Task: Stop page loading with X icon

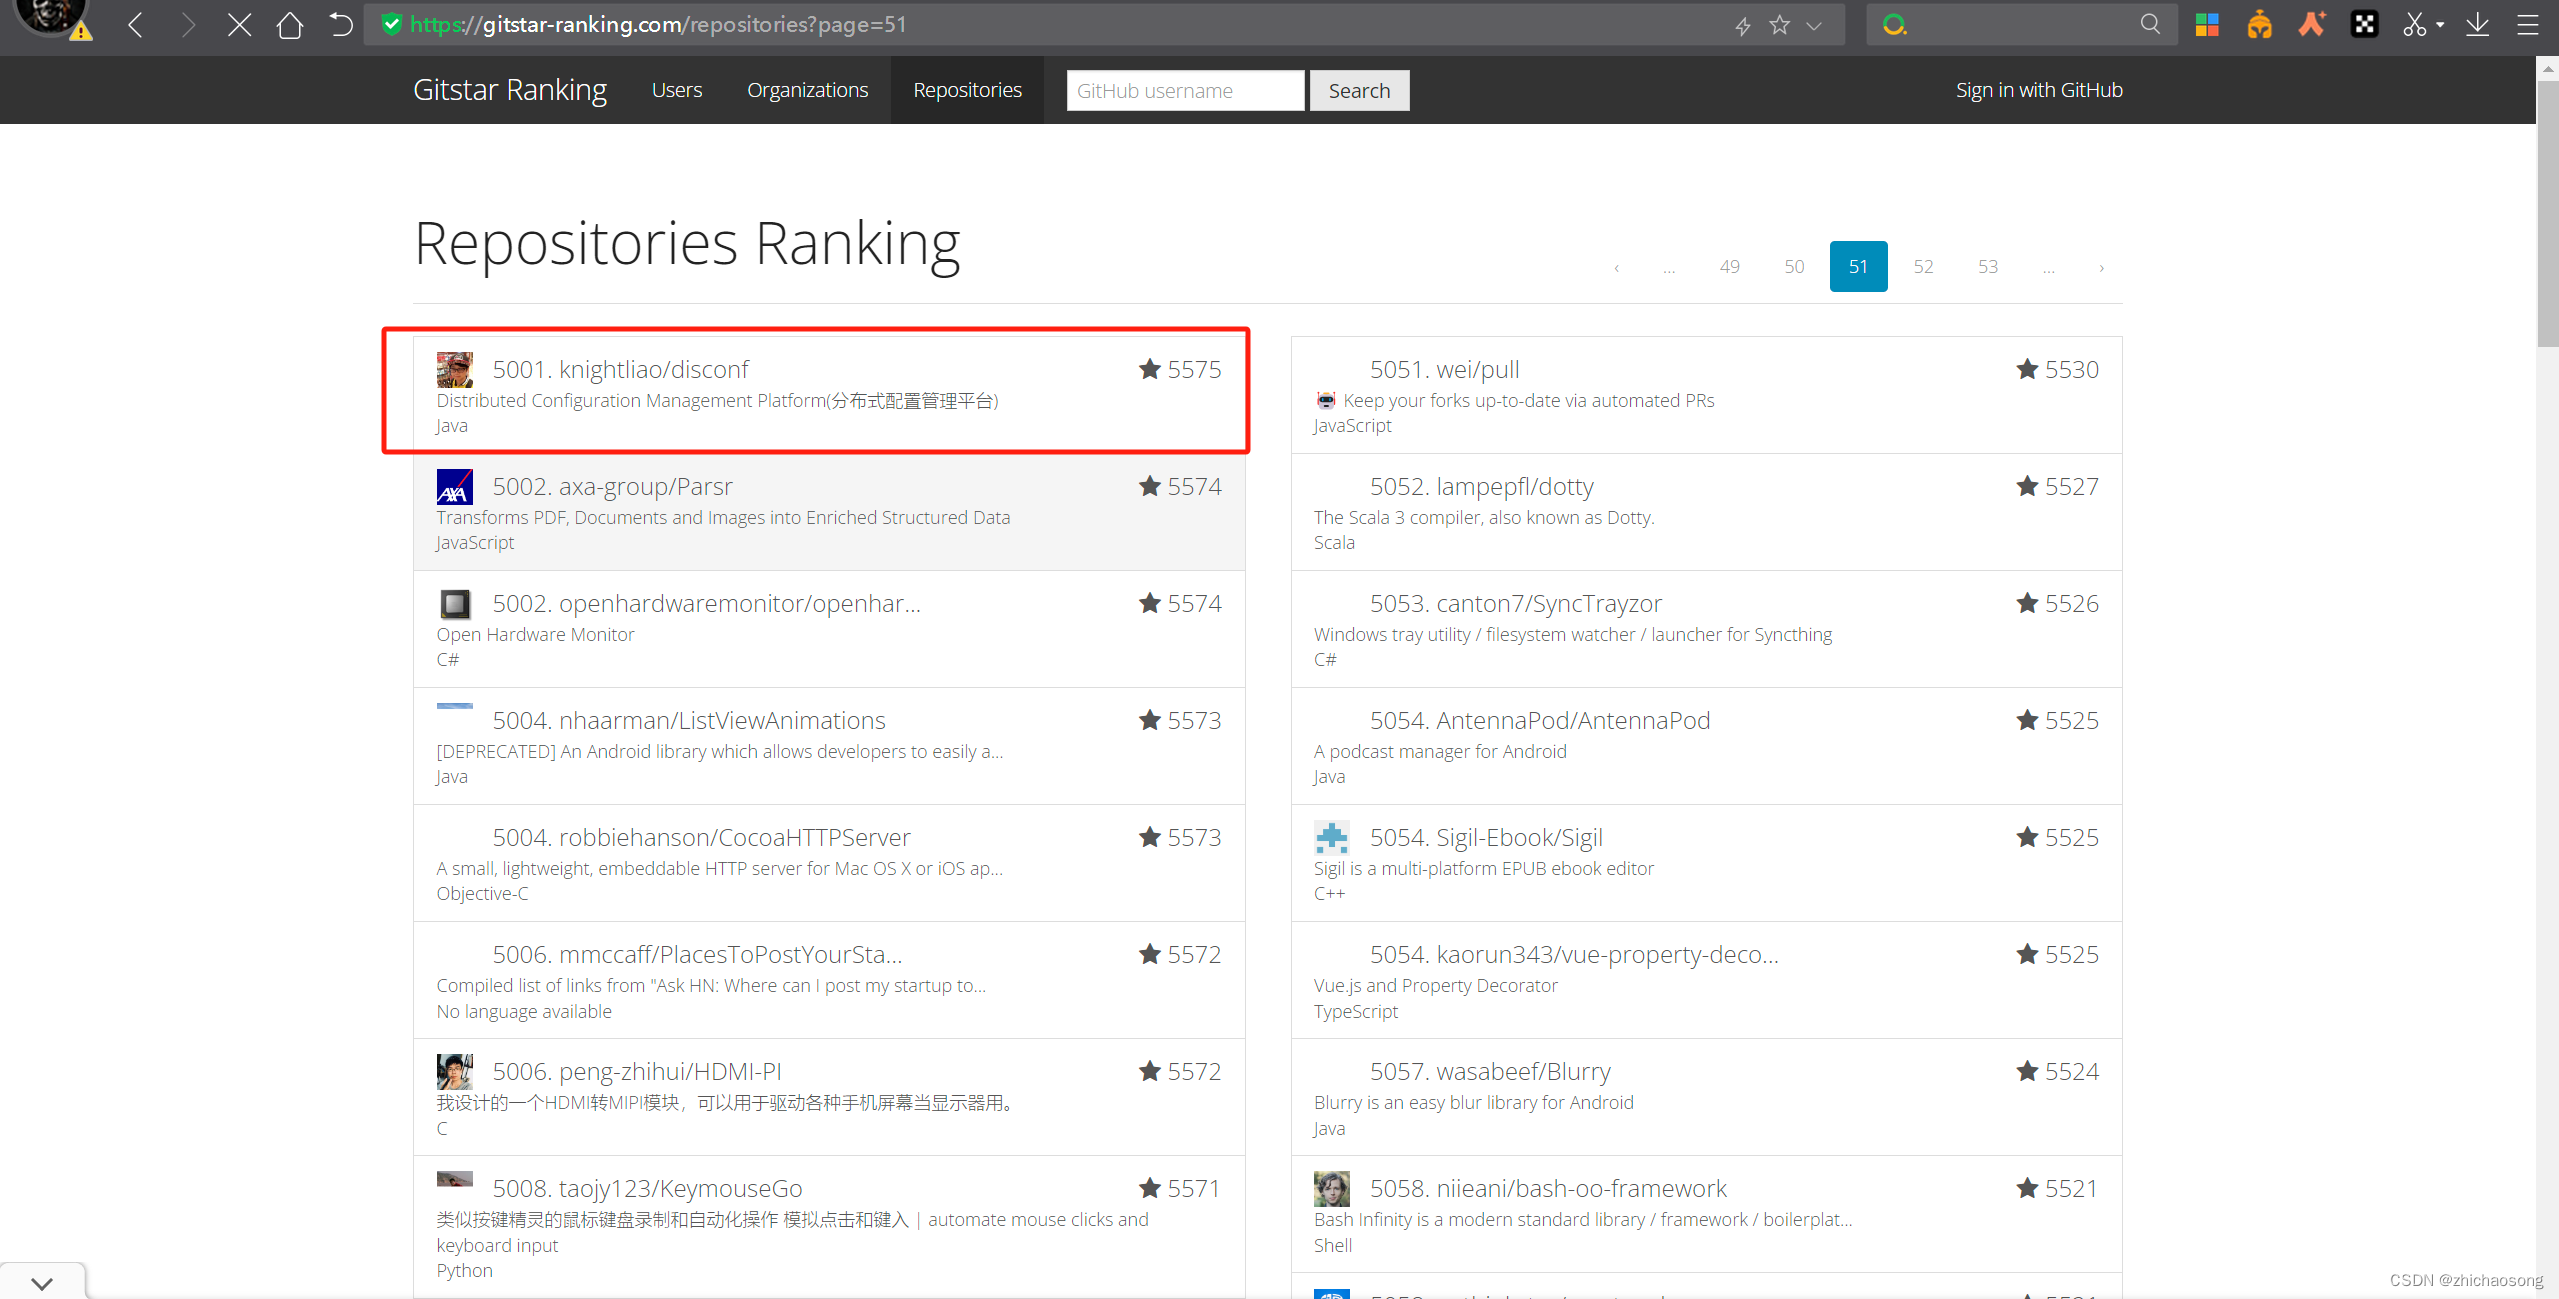Action: [x=239, y=25]
